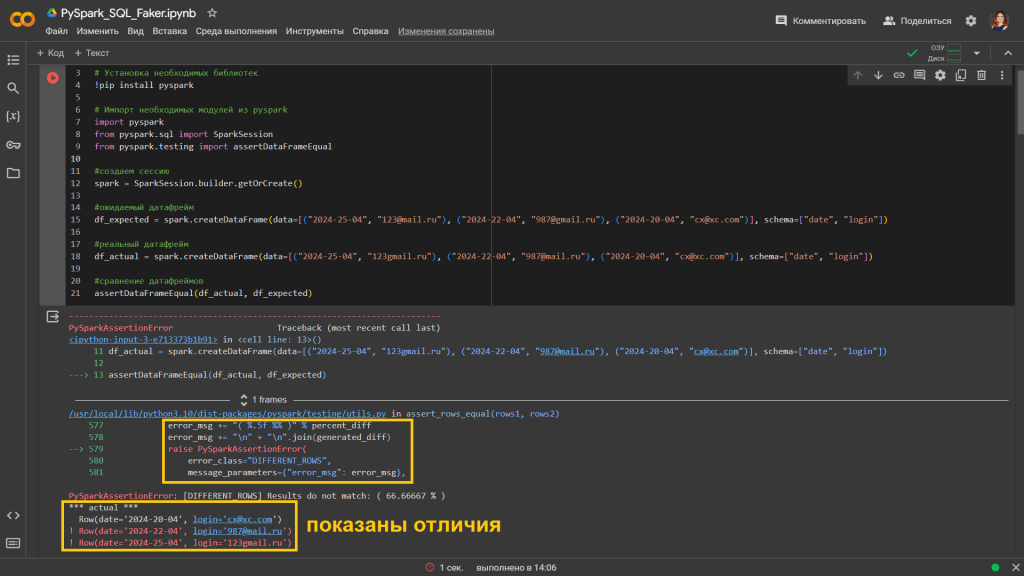Add a new text cell with Текст

[91, 53]
